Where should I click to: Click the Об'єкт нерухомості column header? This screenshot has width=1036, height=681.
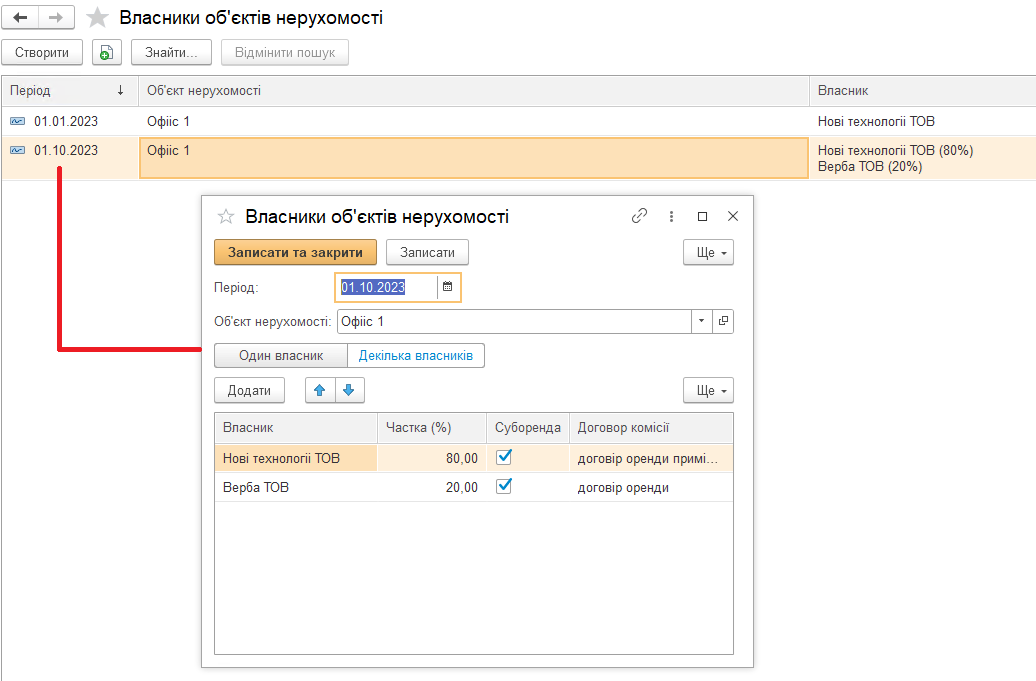tap(474, 90)
